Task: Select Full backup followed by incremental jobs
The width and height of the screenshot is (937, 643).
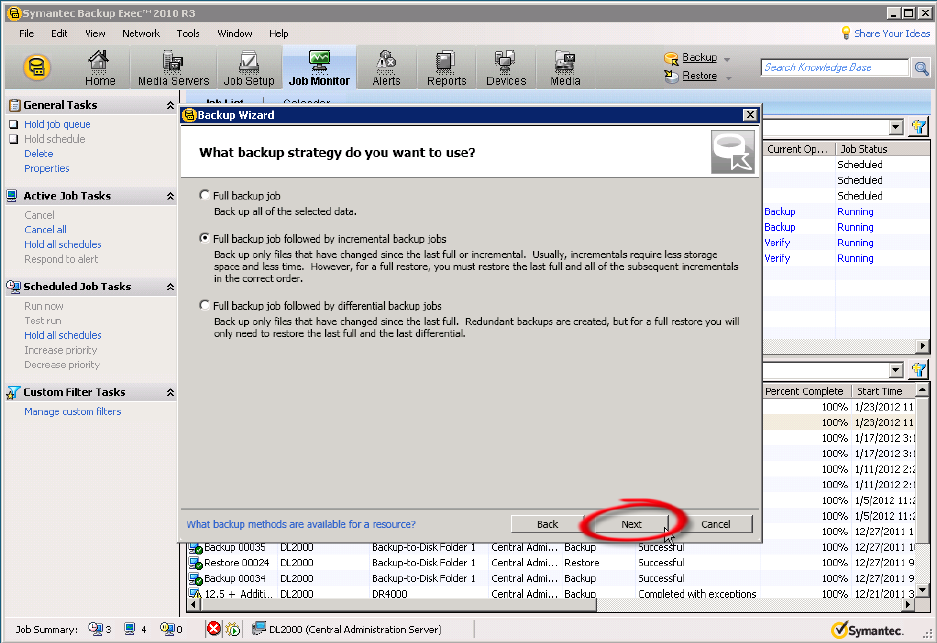Action: 205,238
